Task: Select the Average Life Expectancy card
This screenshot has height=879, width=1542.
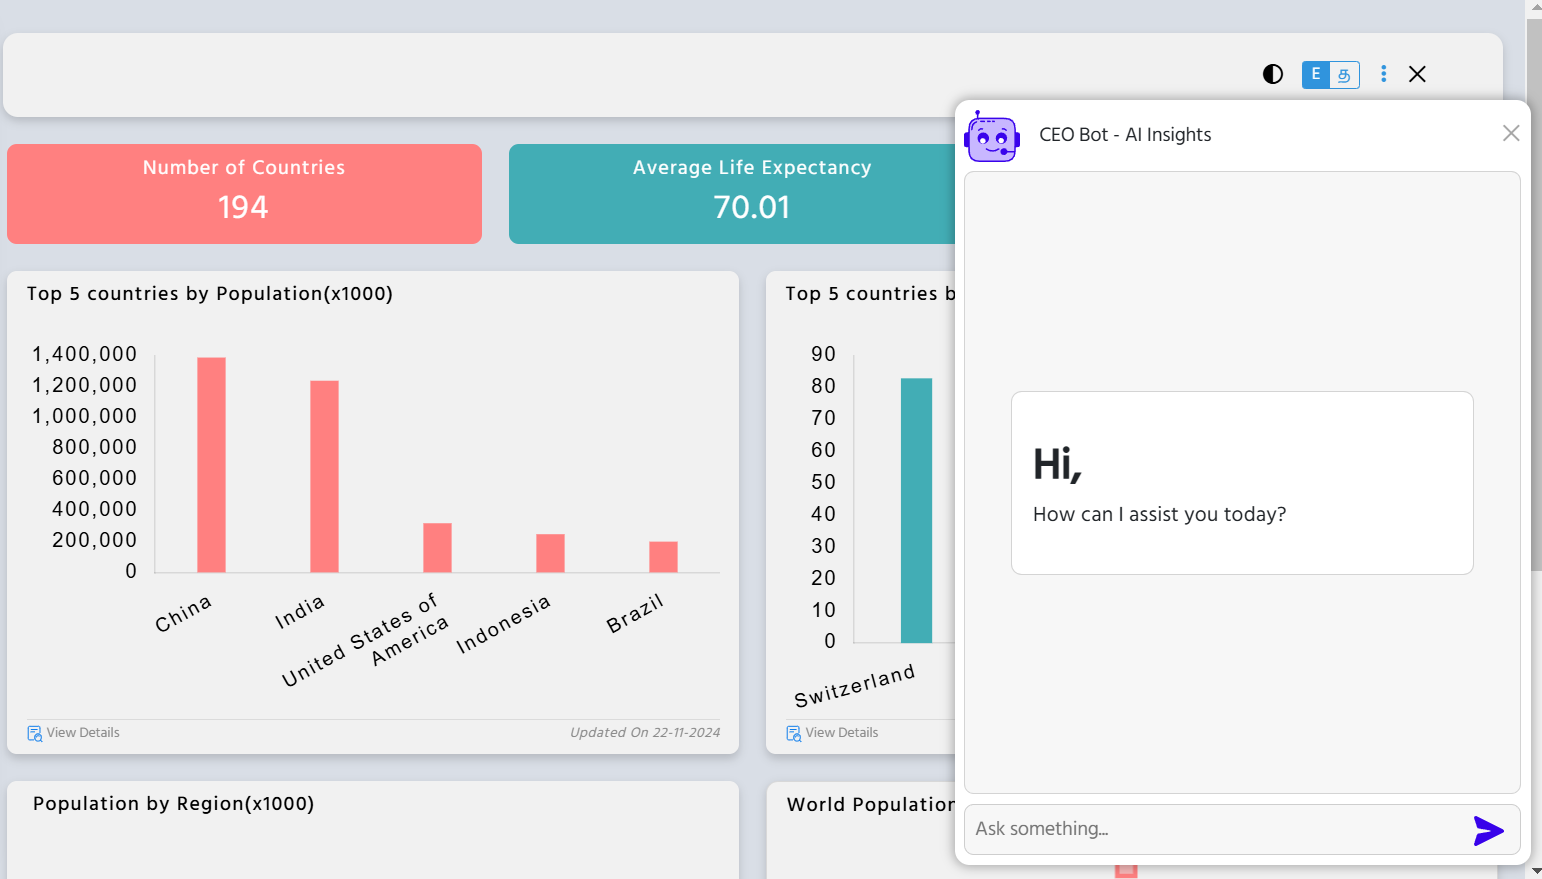Action: (751, 193)
